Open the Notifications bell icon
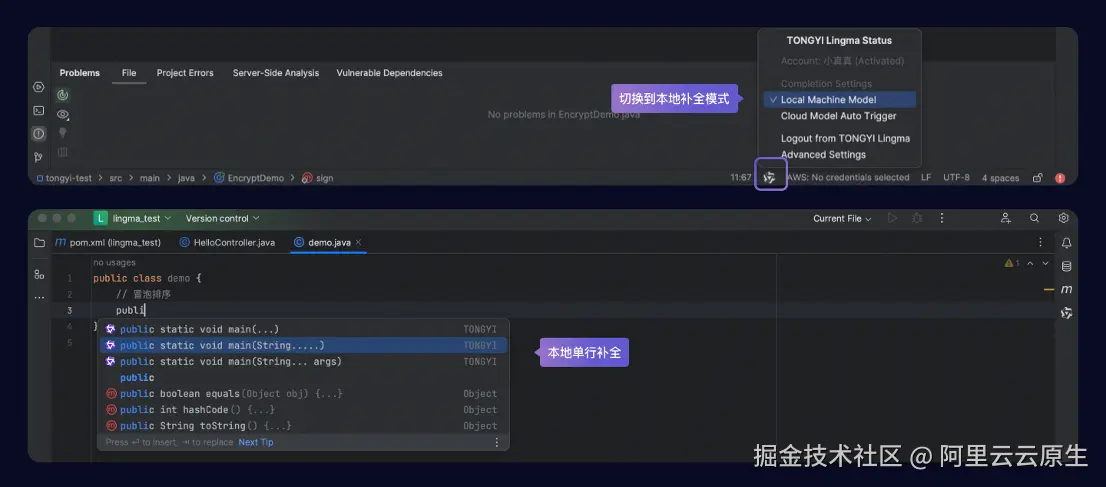 pyautogui.click(x=1066, y=243)
